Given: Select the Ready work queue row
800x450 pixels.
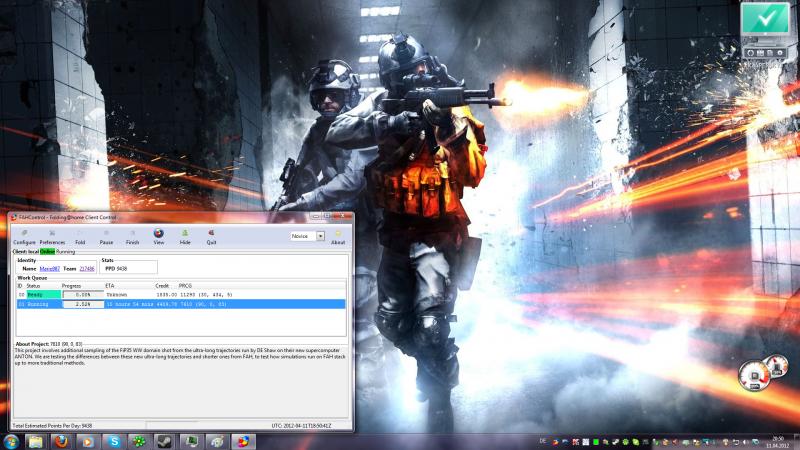Looking at the screenshot, I should [181, 295].
